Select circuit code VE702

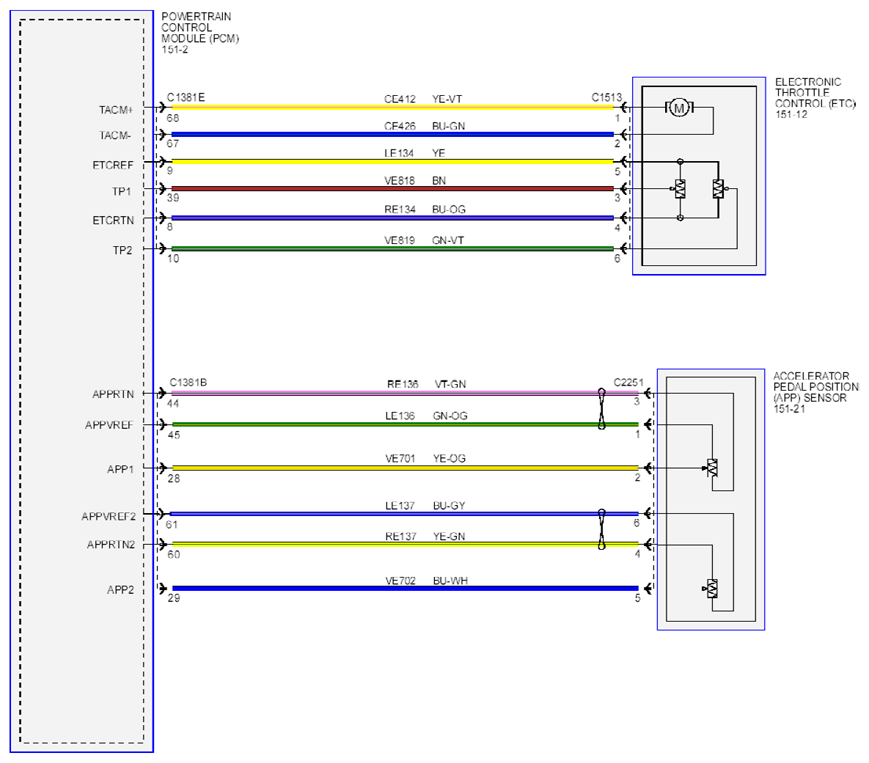[400, 581]
